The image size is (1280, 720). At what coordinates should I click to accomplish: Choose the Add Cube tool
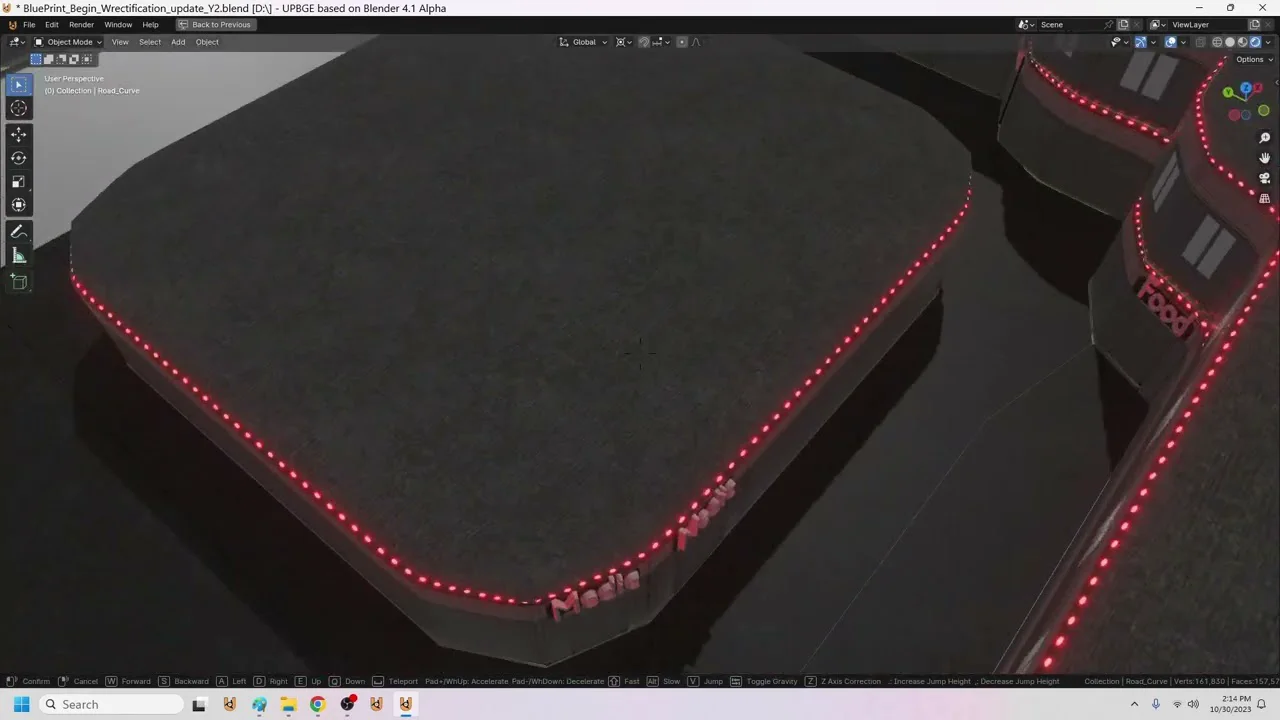pos(18,282)
